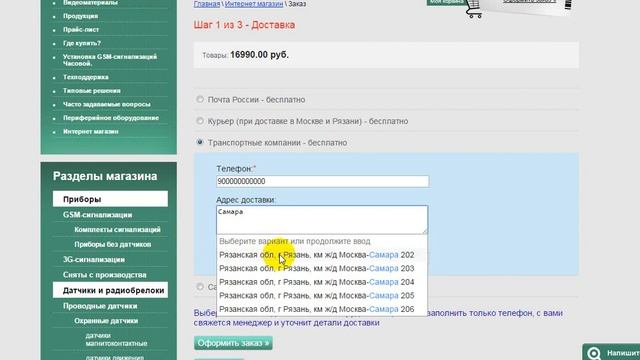The height and width of the screenshot is (360, 640).
Task: Open Продукция in the sidebar menu
Action: tap(80, 16)
